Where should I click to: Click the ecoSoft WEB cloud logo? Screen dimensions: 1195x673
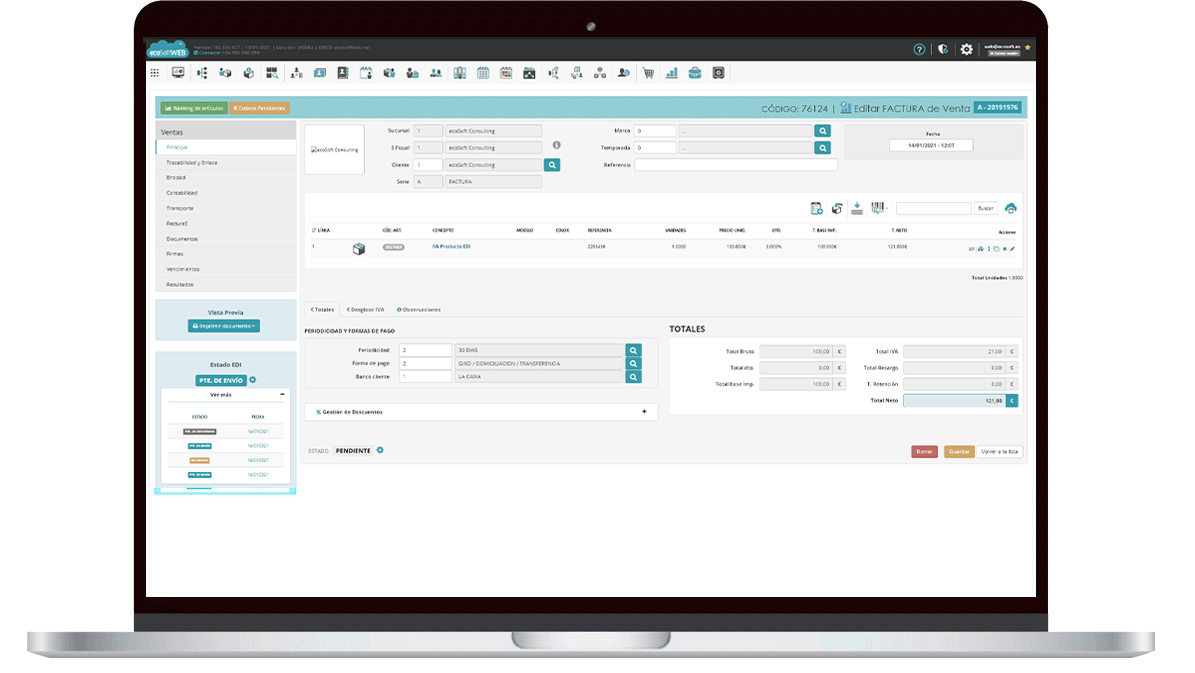167,50
